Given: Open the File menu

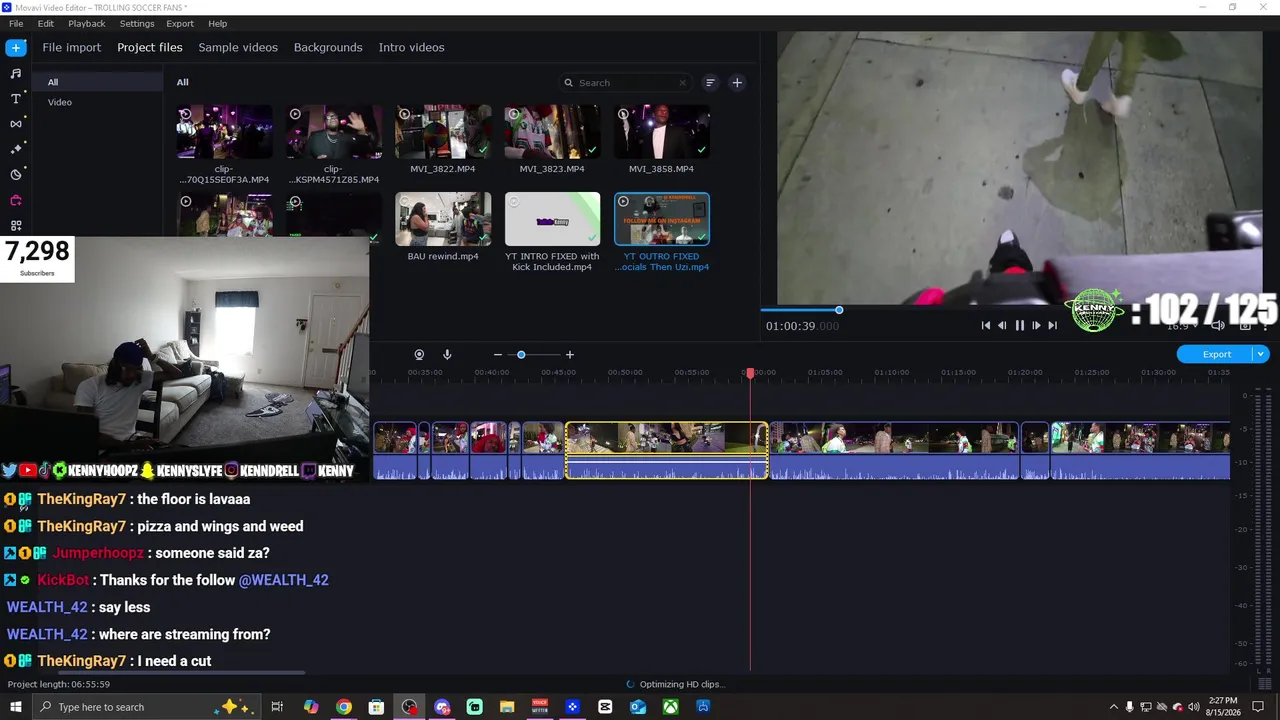Looking at the screenshot, I should 16,23.
